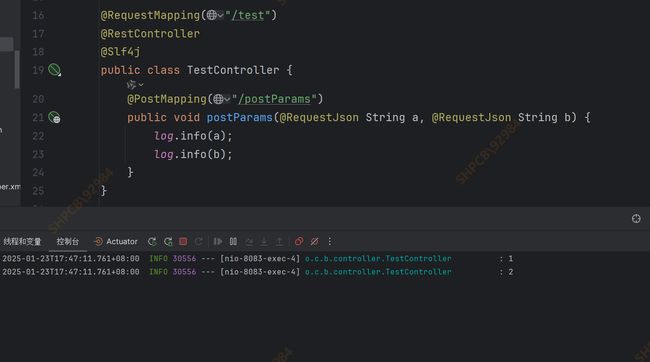Click the @Slf4j annotation

(120, 52)
